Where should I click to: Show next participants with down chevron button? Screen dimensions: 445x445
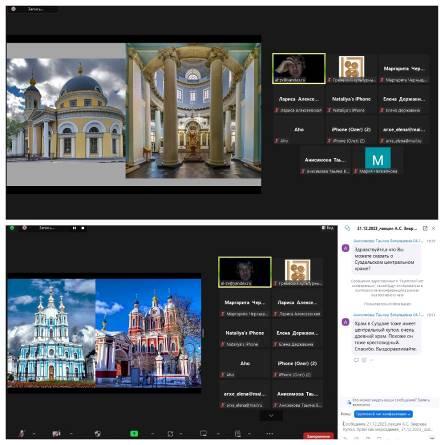271,415
